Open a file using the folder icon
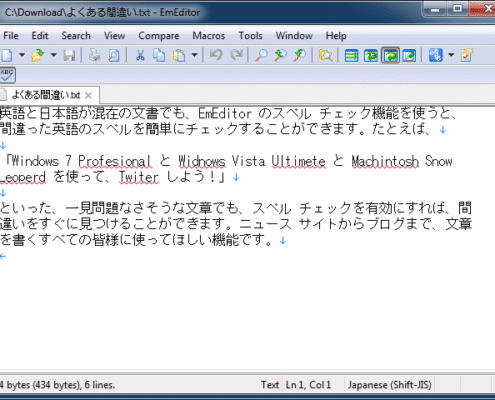 pos(38,55)
